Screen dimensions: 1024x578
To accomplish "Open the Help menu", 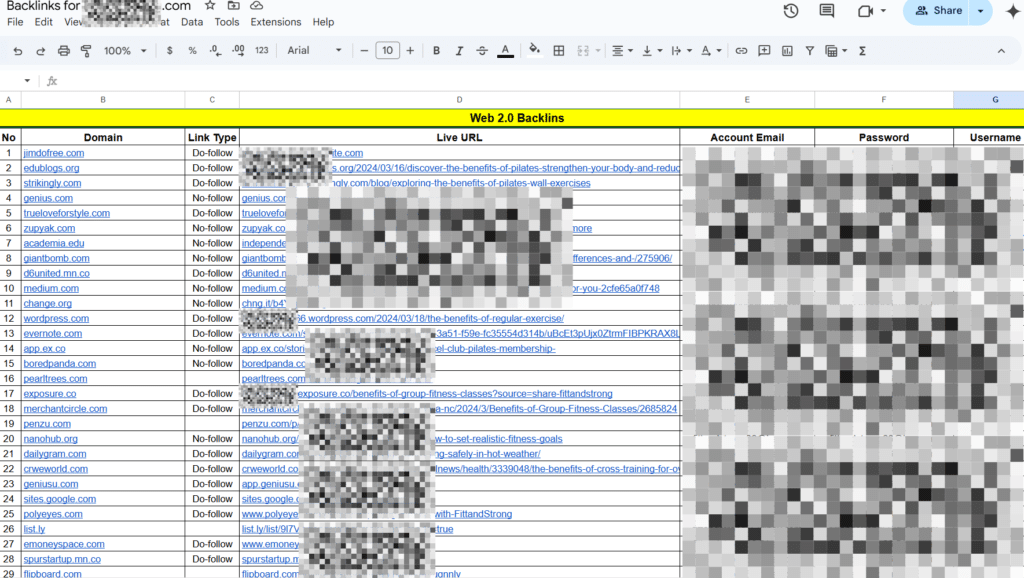I will point(323,22).
